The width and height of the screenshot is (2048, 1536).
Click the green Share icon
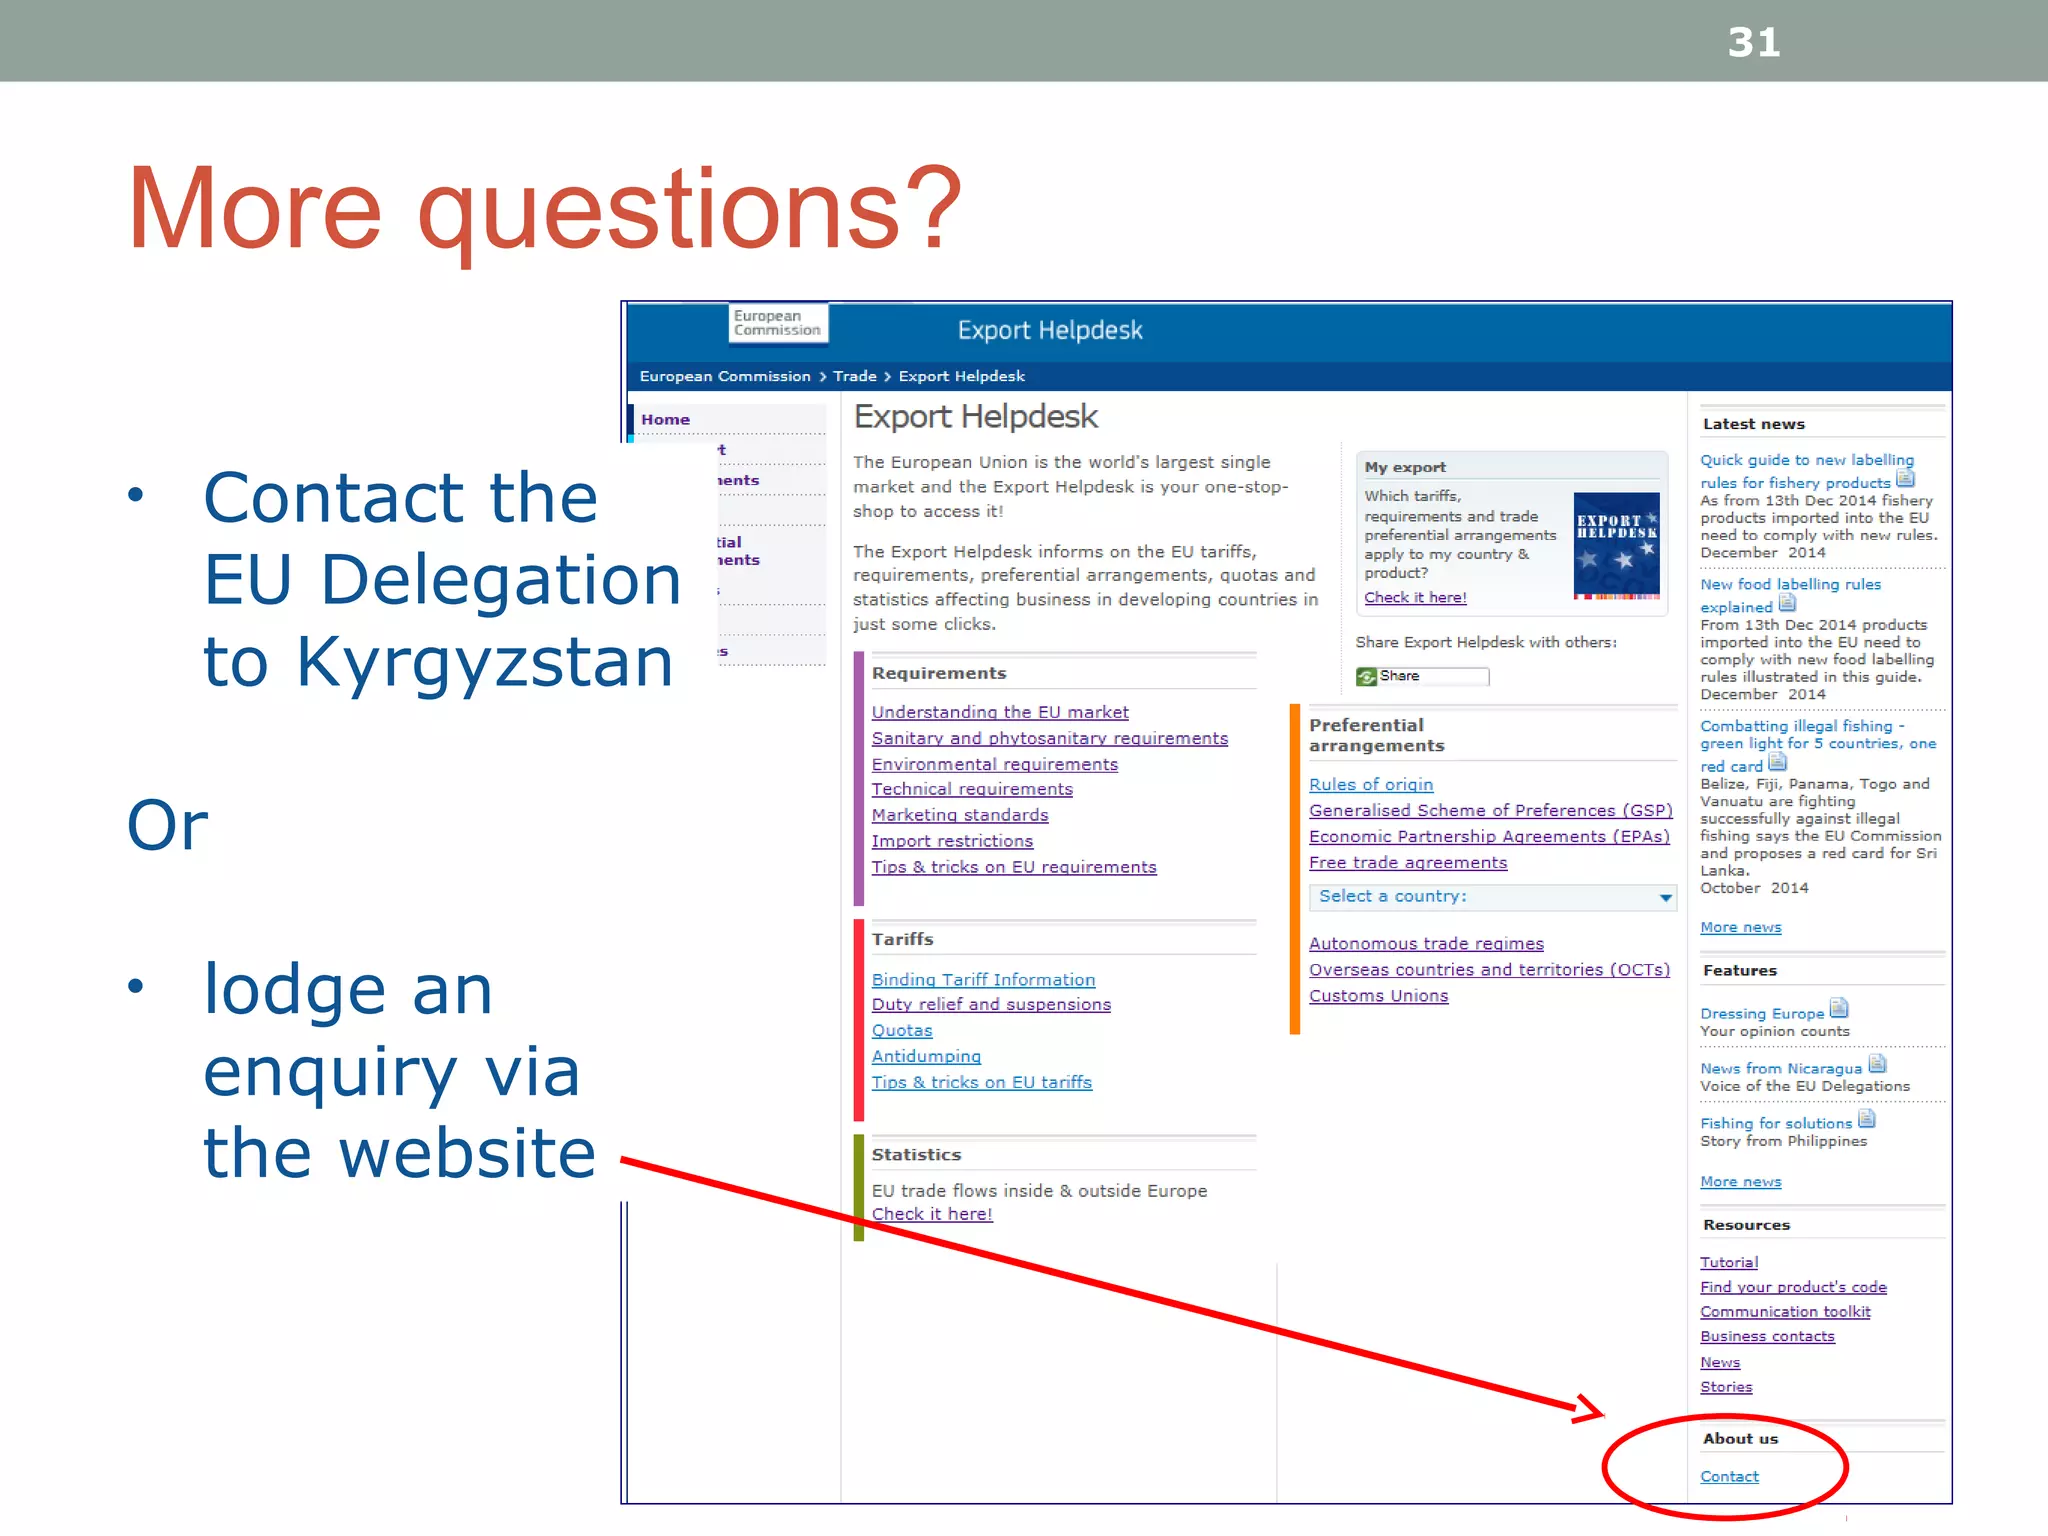pos(1366,677)
